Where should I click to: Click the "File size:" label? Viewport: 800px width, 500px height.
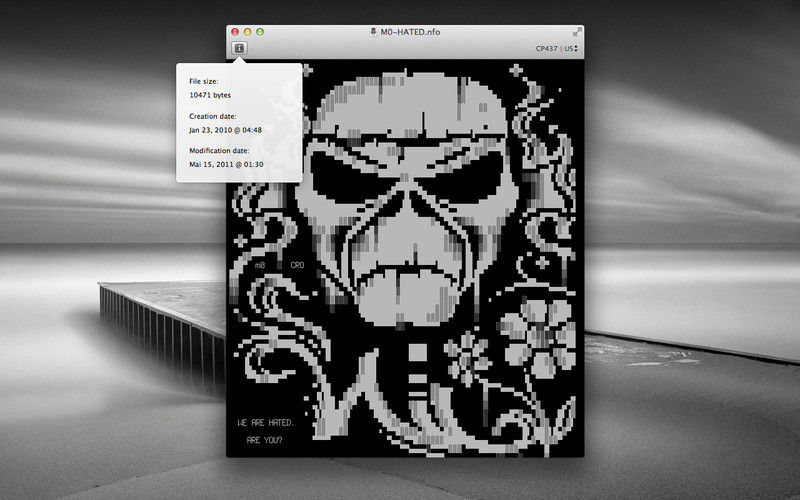tap(204, 81)
